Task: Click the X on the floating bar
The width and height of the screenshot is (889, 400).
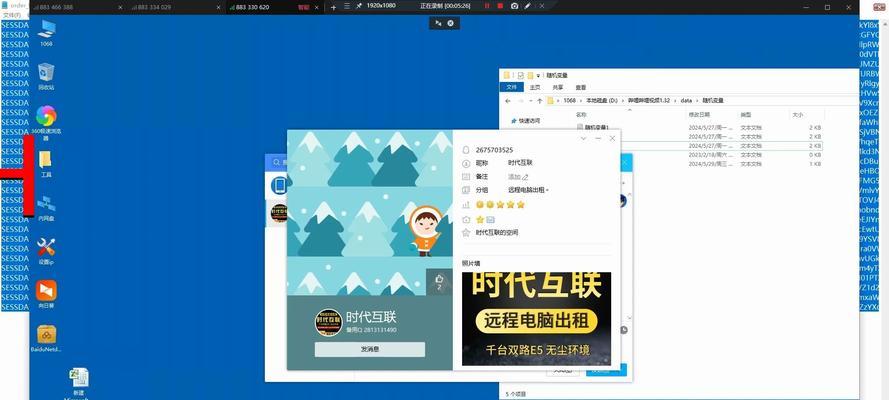Action: tap(451, 23)
